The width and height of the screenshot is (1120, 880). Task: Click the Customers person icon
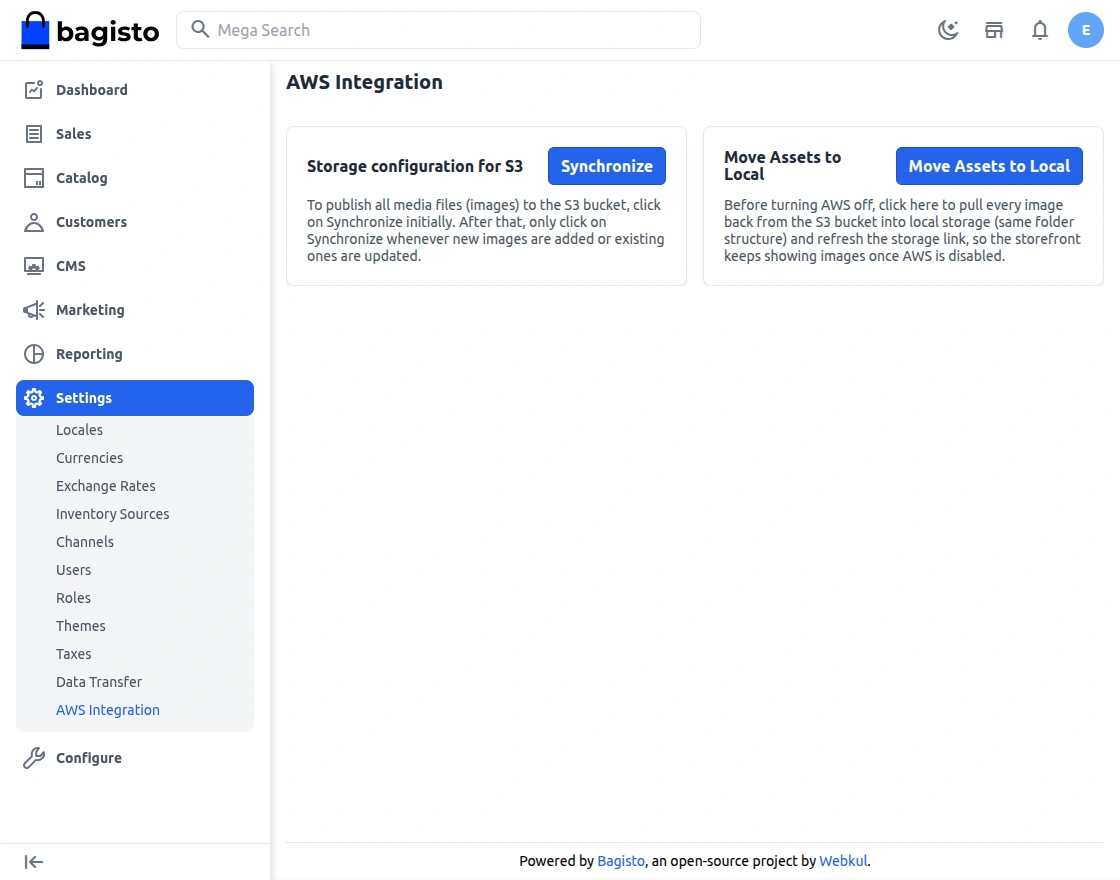[x=34, y=222]
